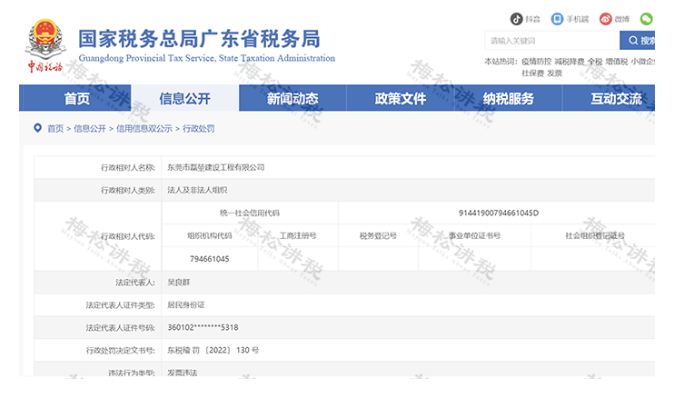Select the 信息公开 navigation tab
Image resolution: width=674 pixels, height=399 pixels.
pyautogui.click(x=185, y=98)
